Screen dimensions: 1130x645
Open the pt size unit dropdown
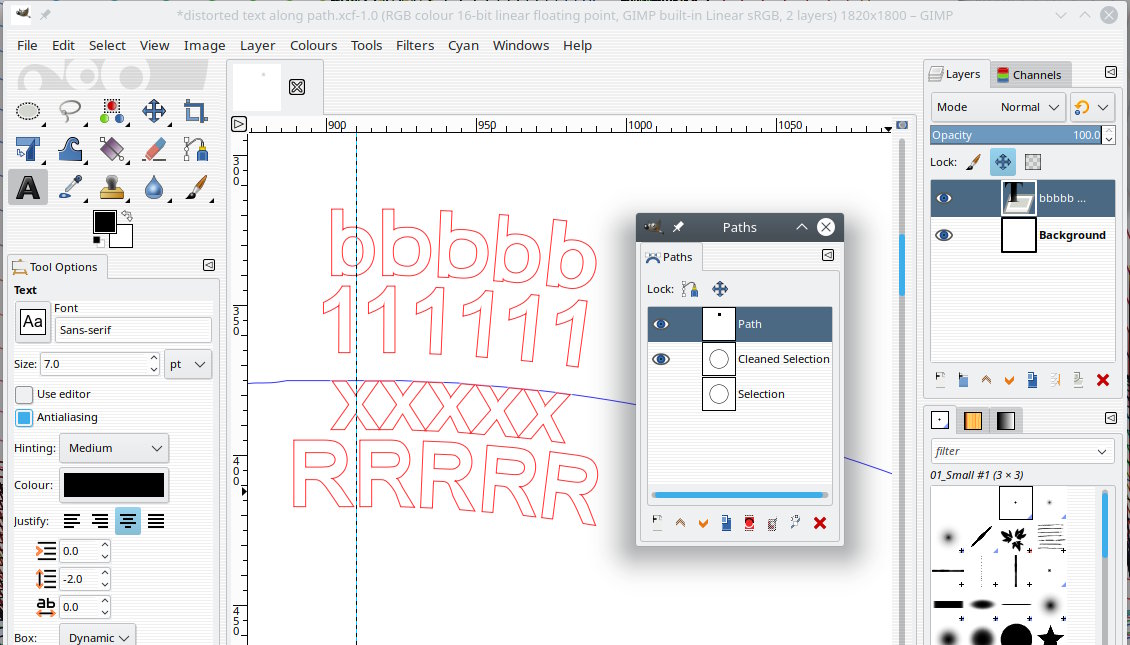[187, 365]
